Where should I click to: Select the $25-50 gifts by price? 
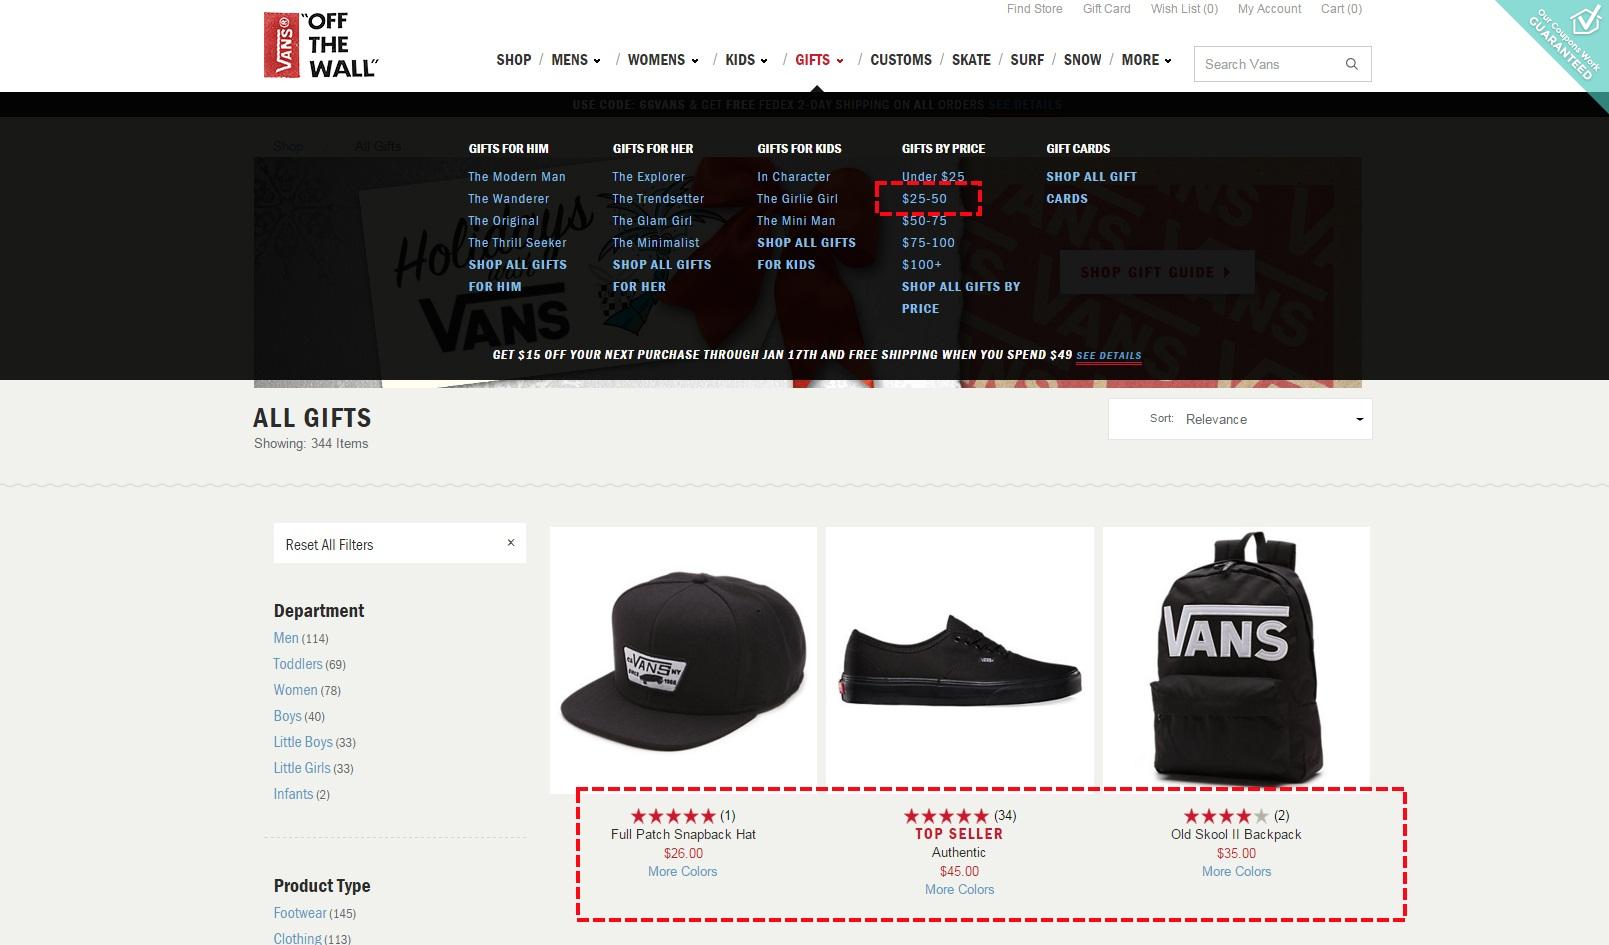pos(924,198)
